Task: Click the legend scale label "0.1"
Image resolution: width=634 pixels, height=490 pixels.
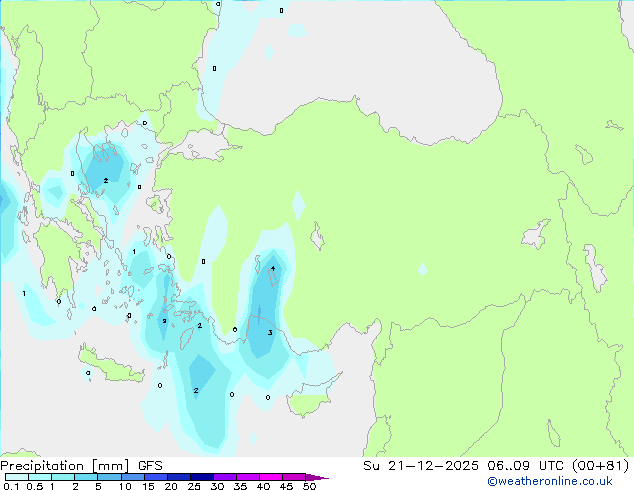Action: [11, 486]
